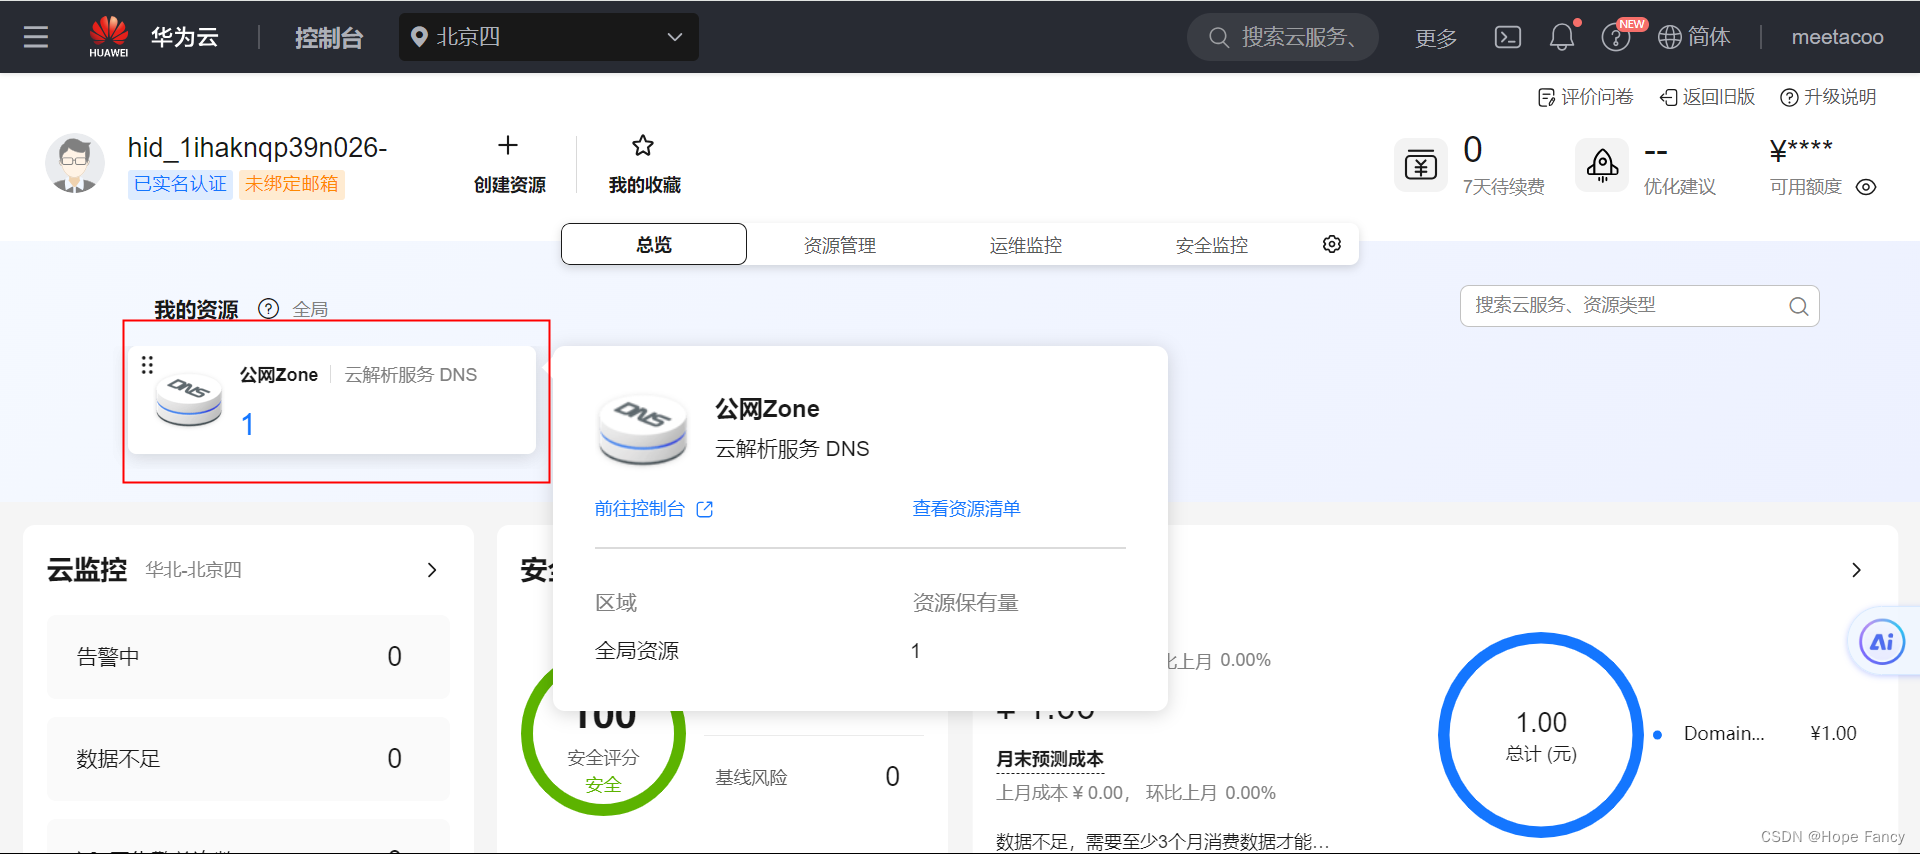The width and height of the screenshot is (1920, 854).
Task: Open 升级说明 upgrade notes
Action: click(x=1828, y=97)
